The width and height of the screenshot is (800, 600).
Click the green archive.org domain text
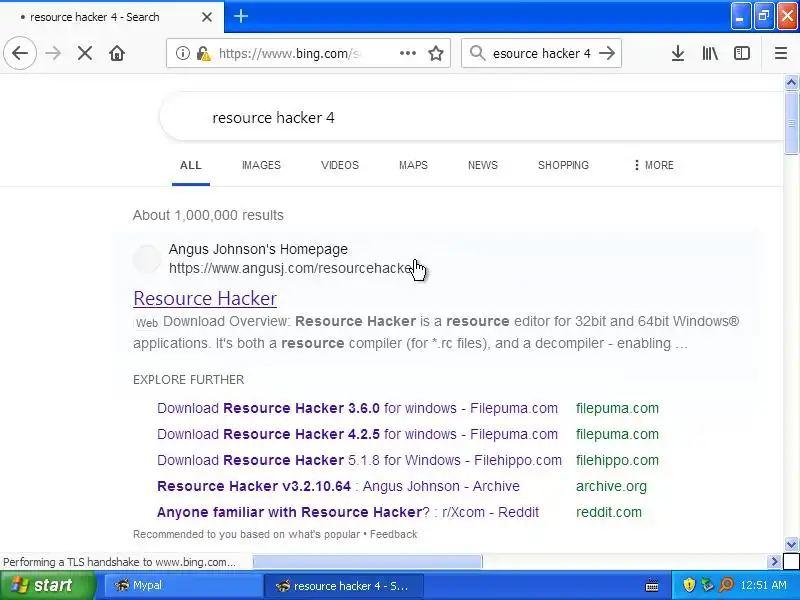coord(611,486)
